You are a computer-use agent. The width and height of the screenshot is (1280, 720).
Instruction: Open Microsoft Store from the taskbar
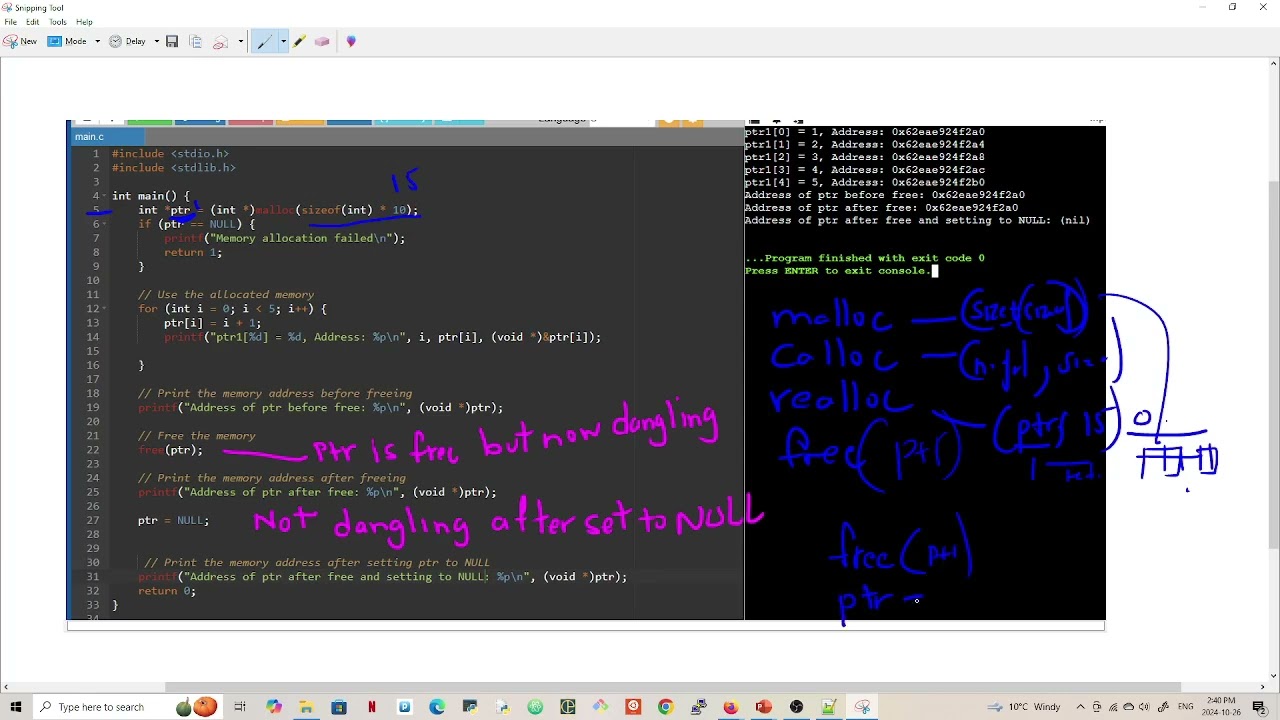click(339, 707)
